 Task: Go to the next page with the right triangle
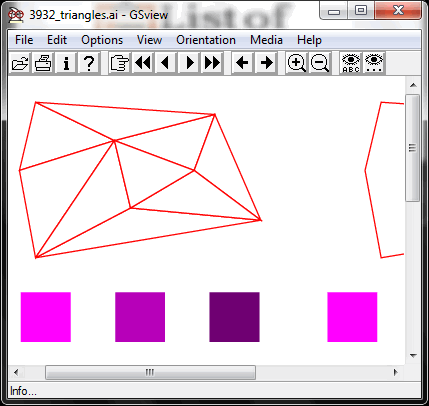coord(189,63)
